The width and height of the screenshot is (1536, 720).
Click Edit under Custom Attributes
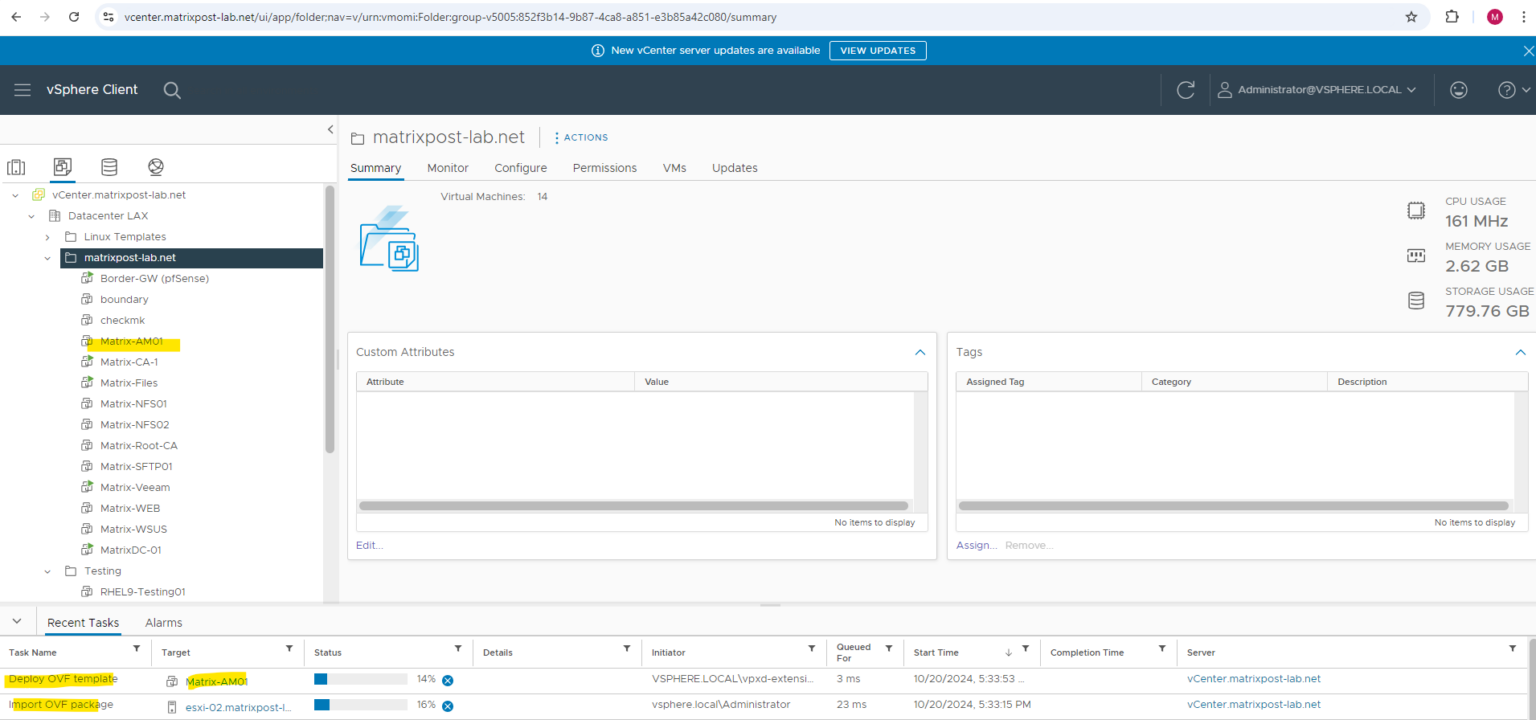click(x=368, y=545)
